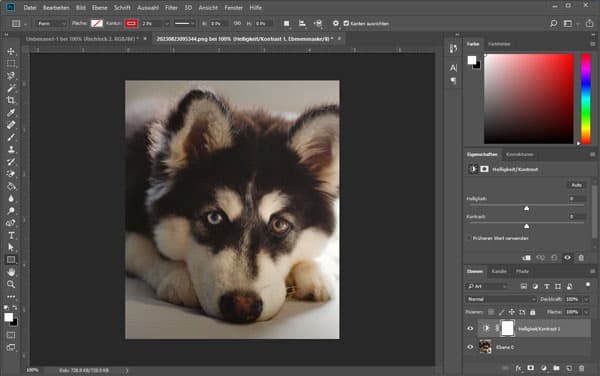Image resolution: width=600 pixels, height=376 pixels.
Task: Select the History Brush tool
Action: [11, 161]
